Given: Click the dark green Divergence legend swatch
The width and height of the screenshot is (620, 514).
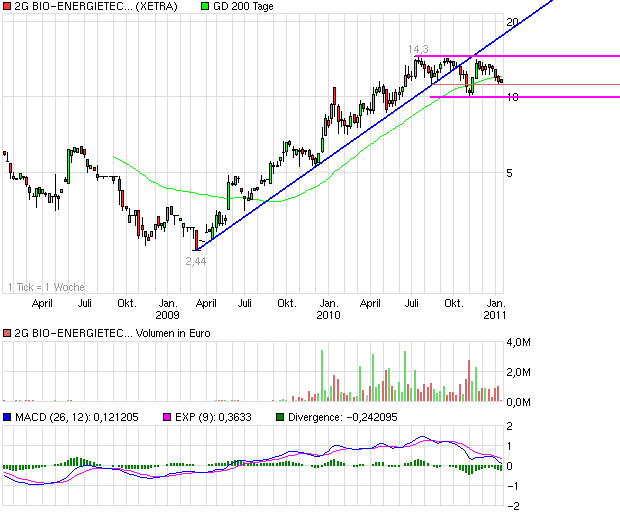Looking at the screenshot, I should (280, 416).
